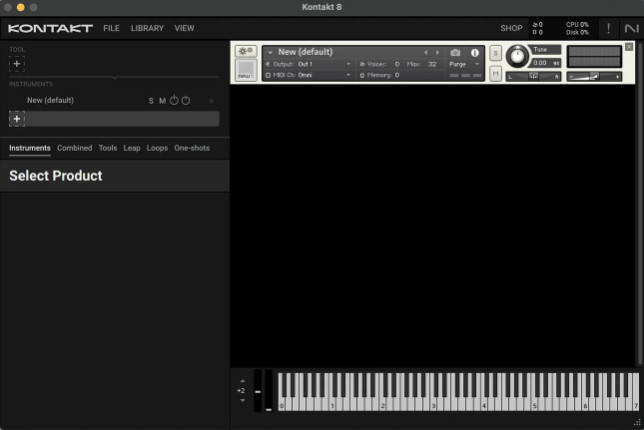
Task: Click the Tune knob
Action: click(517, 56)
